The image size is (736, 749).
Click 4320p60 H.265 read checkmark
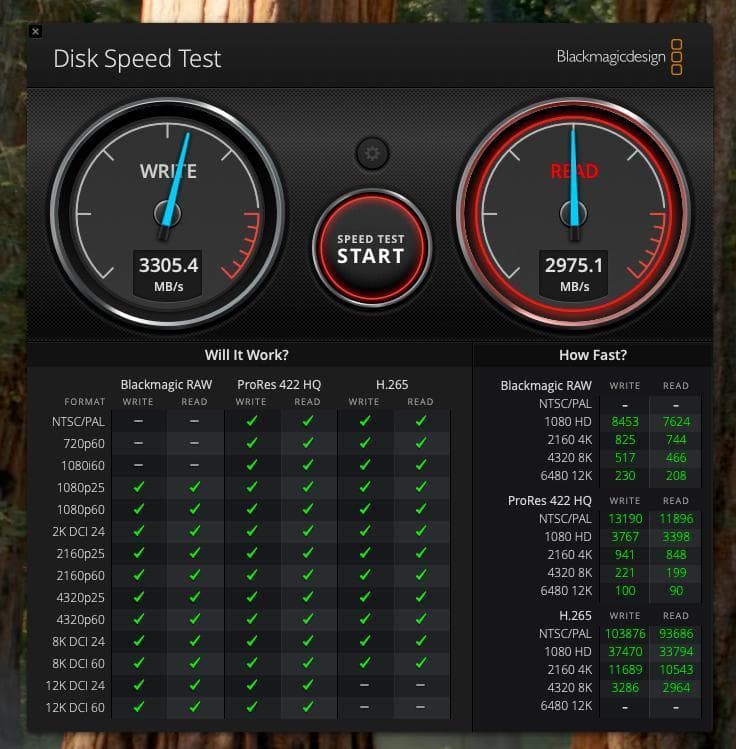[x=421, y=619]
